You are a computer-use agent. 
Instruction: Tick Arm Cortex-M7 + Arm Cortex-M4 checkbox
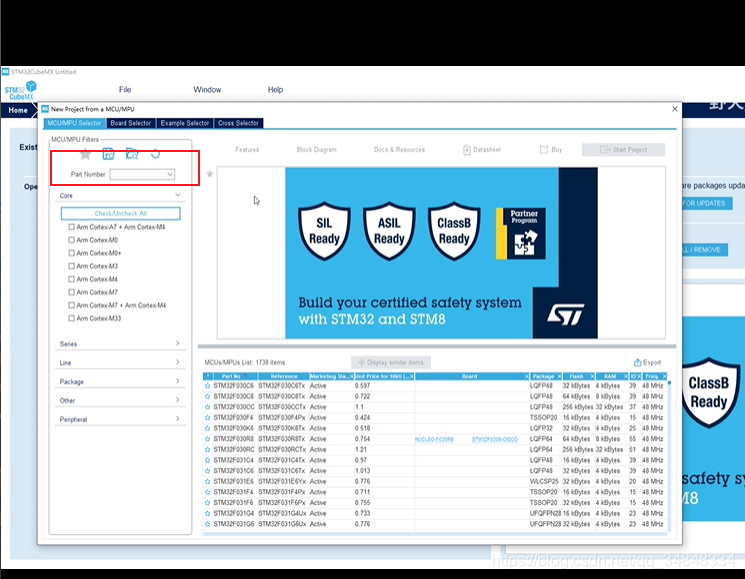71,305
